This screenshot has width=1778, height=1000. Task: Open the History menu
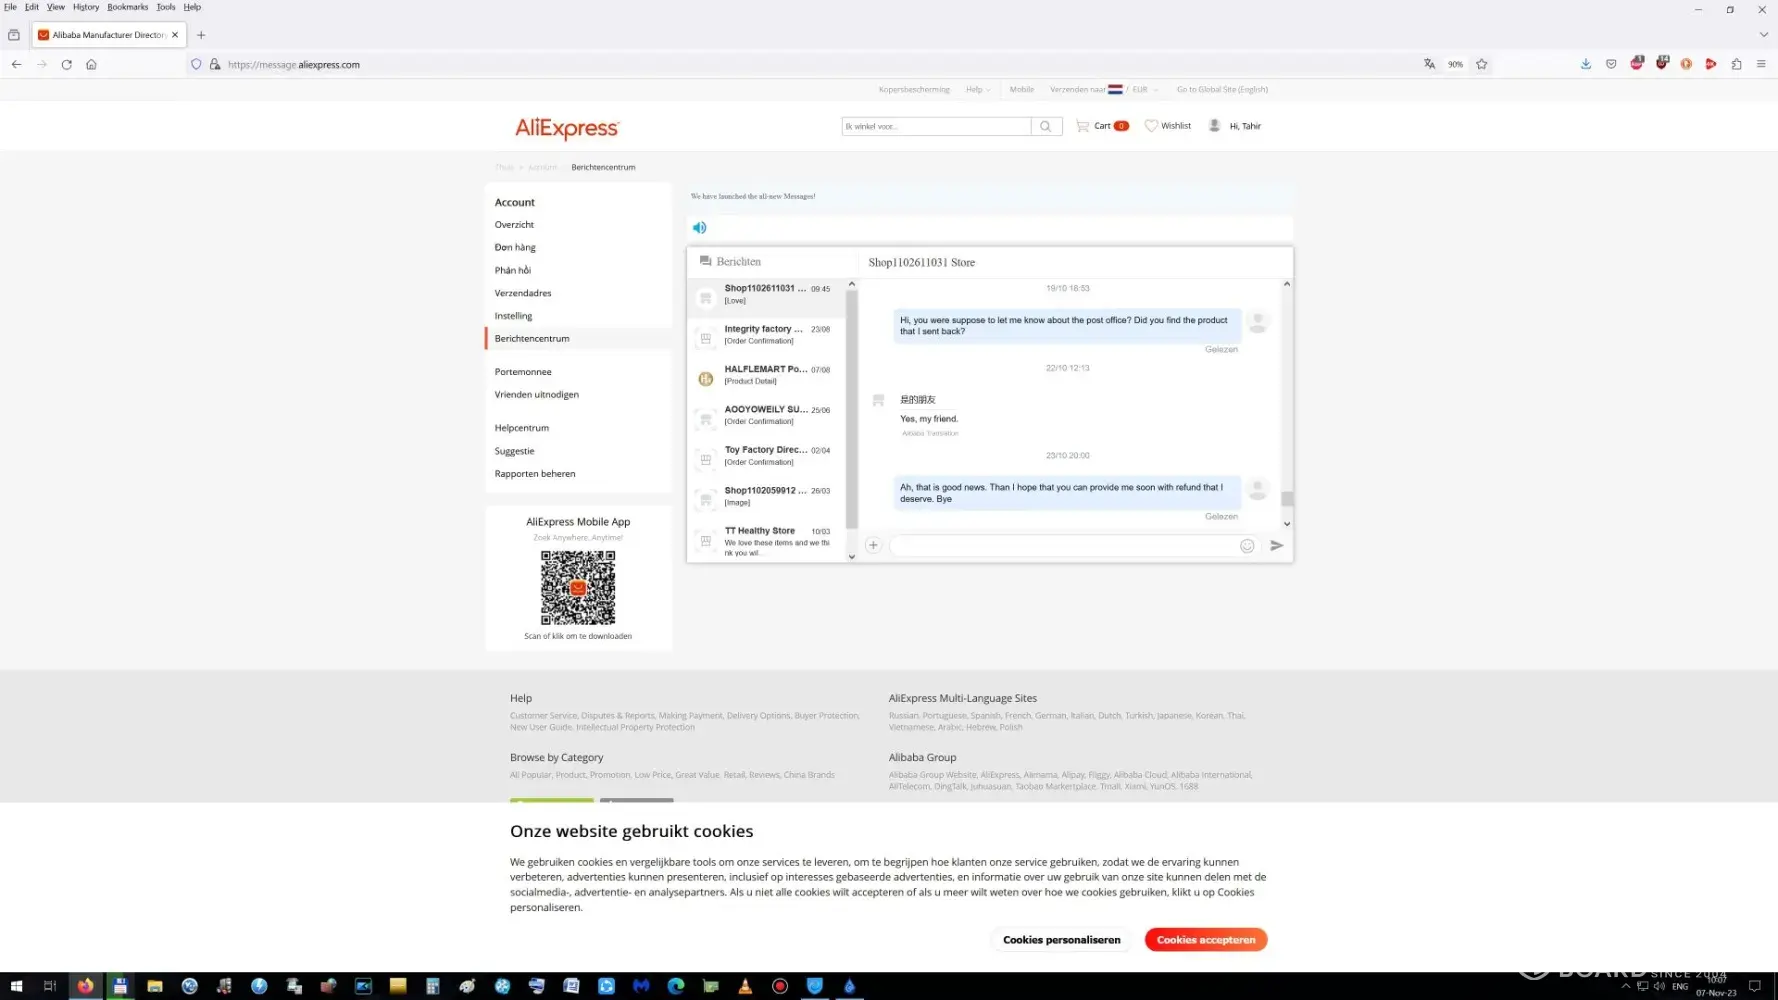pyautogui.click(x=86, y=7)
